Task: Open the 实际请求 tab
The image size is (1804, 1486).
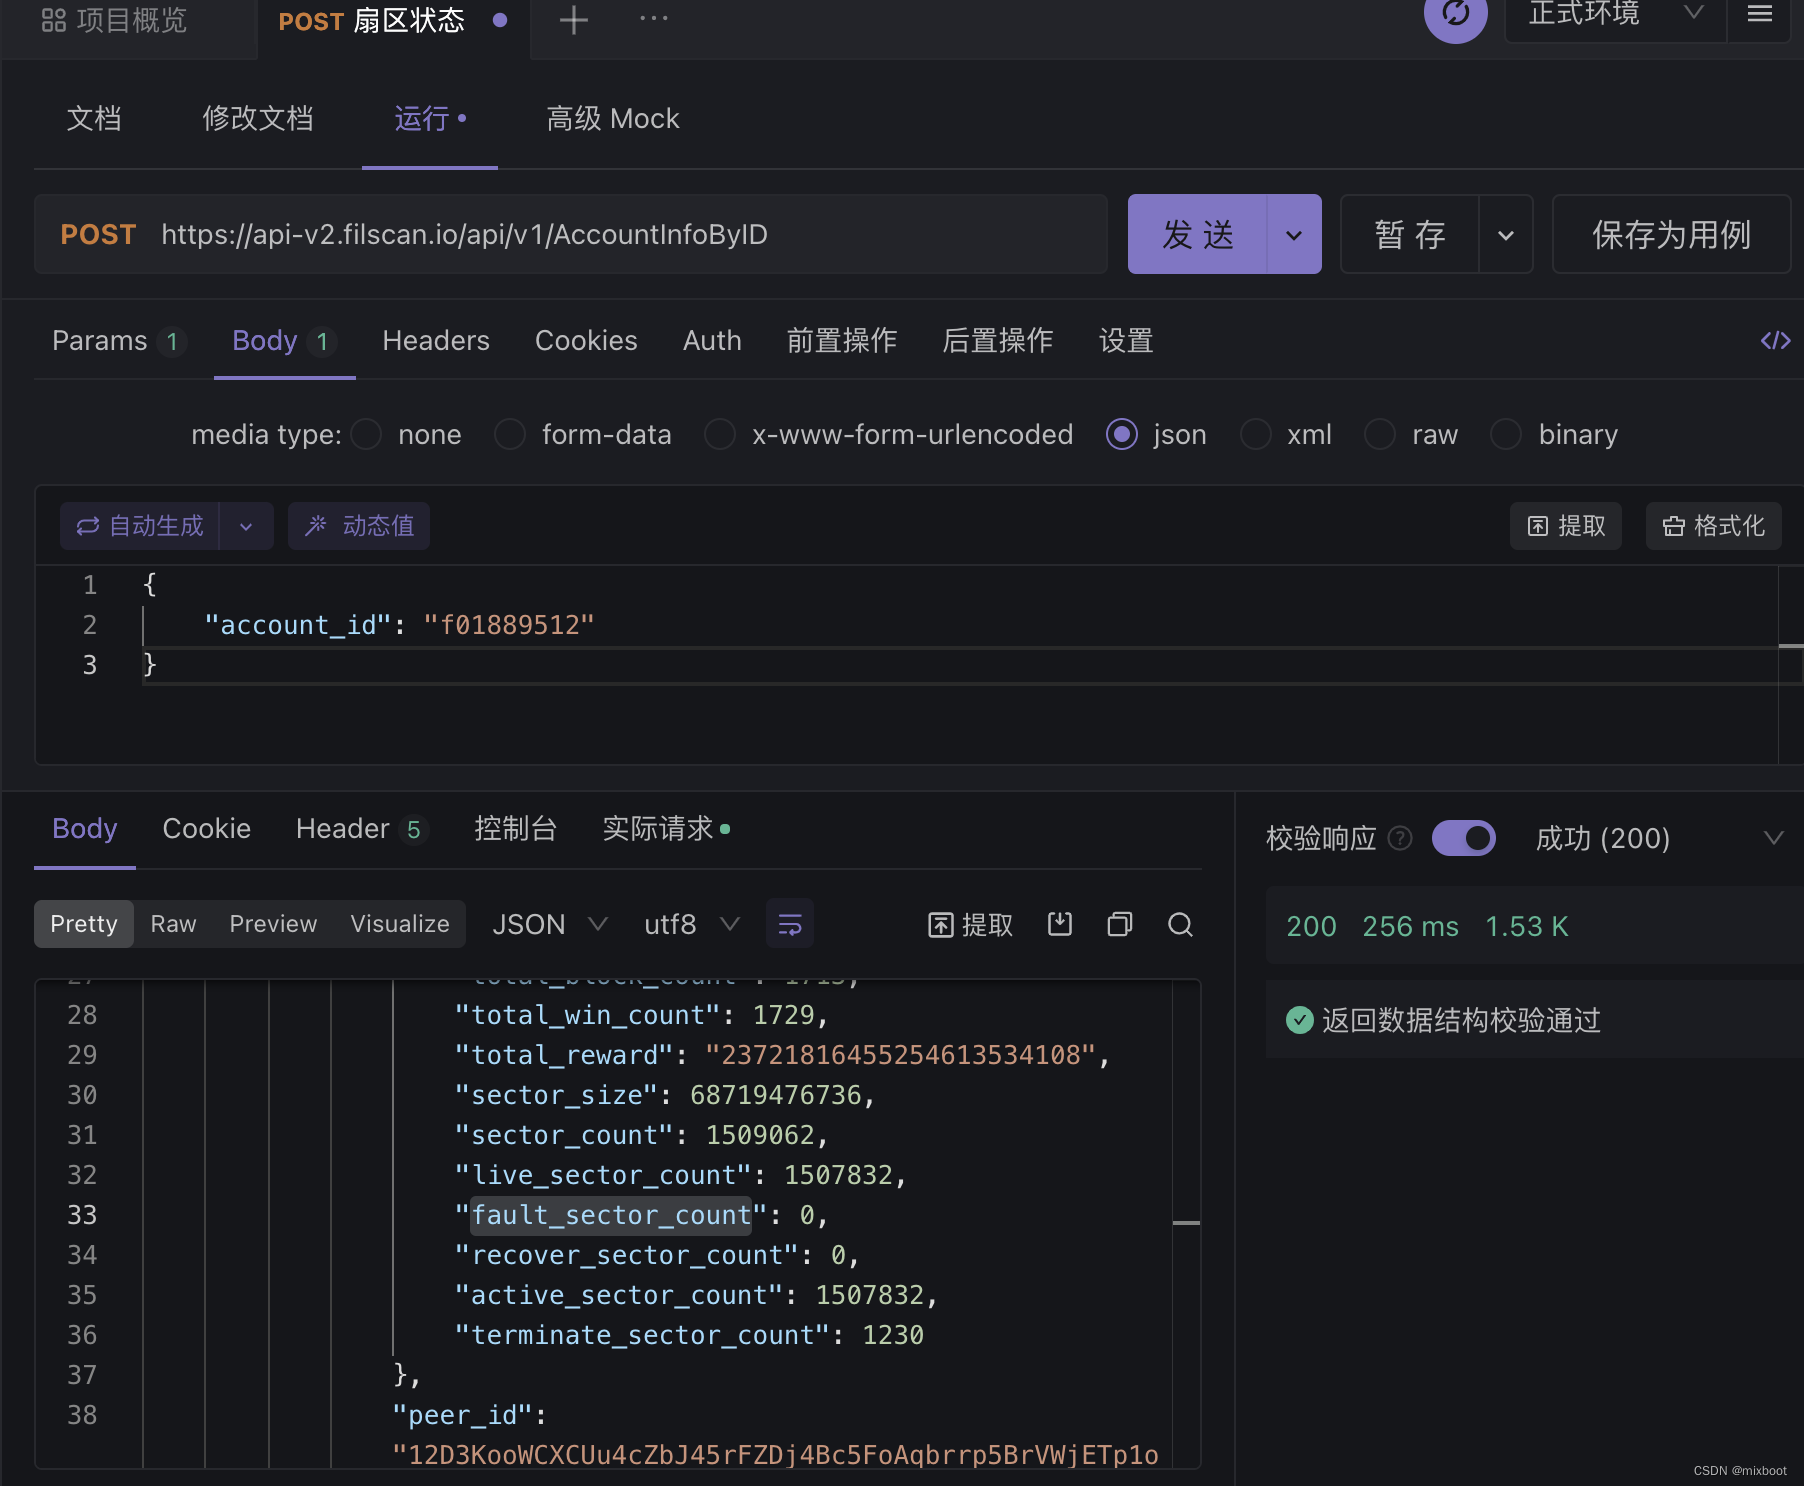Action: click(666, 829)
